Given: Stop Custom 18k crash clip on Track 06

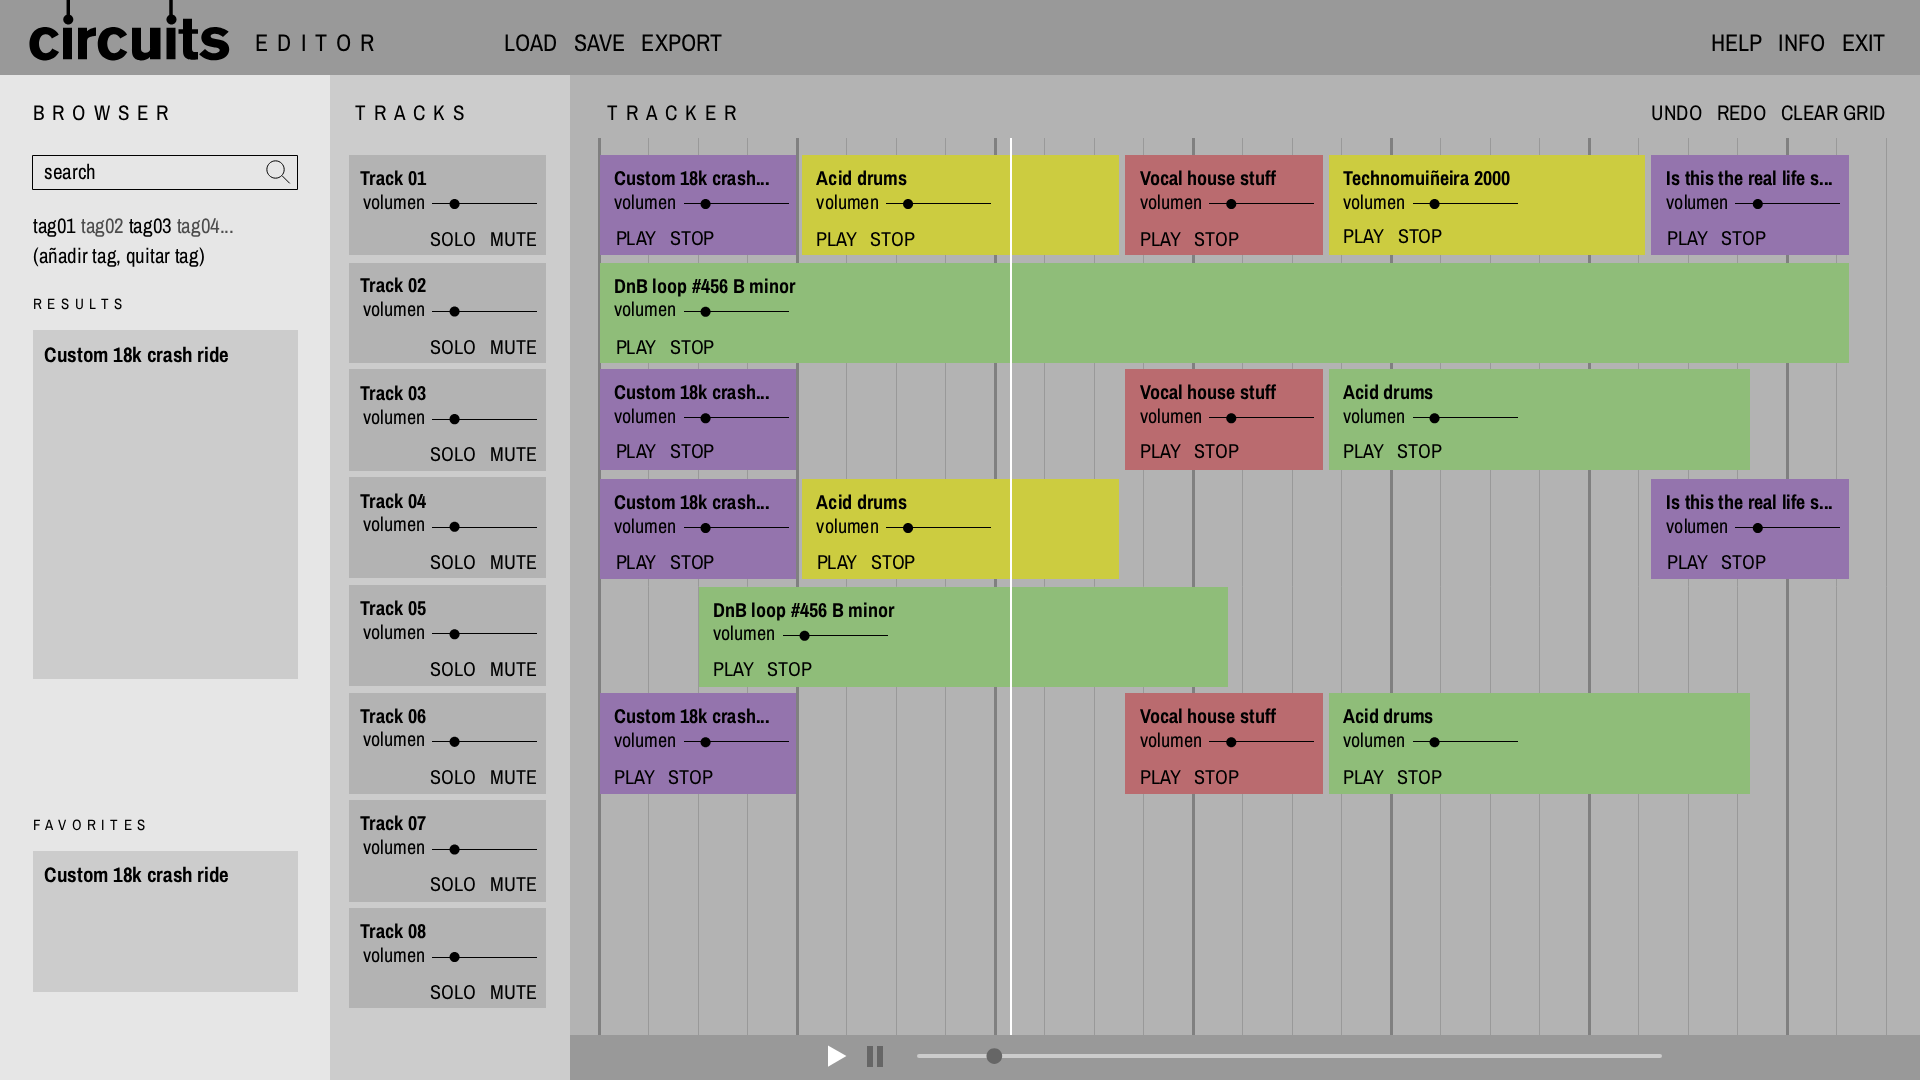Looking at the screenshot, I should coord(690,777).
